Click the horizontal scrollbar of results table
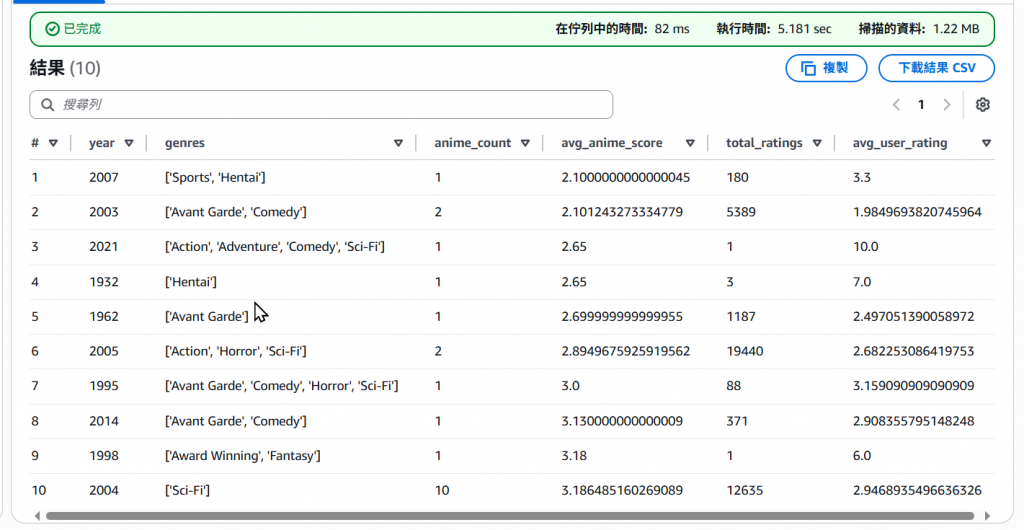The image size is (1024, 530). click(509, 516)
